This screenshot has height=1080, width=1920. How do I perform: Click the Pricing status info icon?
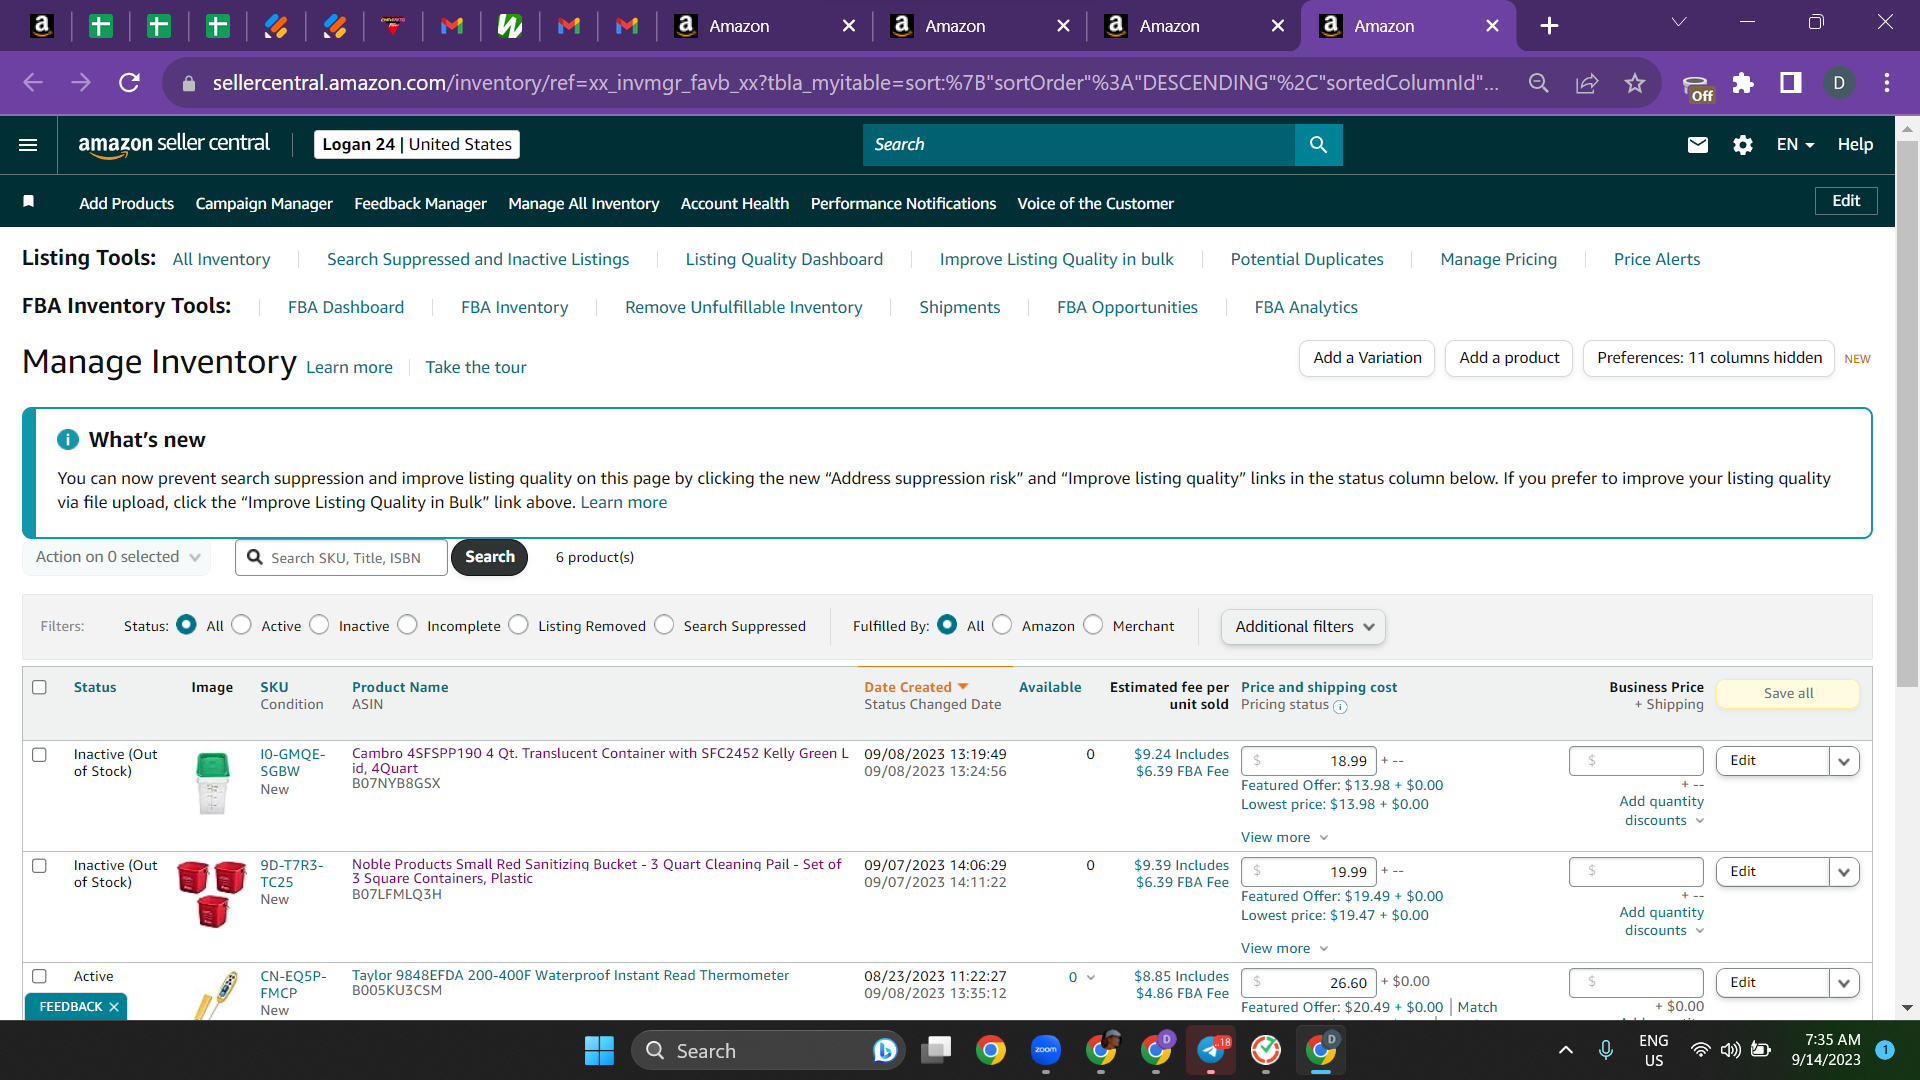[x=1340, y=707]
